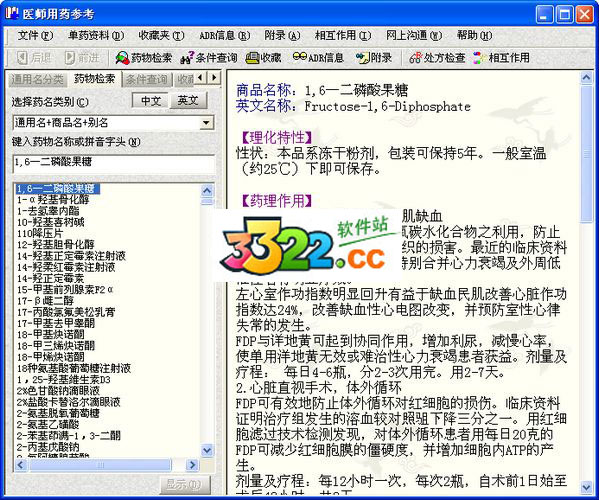The height and width of the screenshot is (500, 599).
Task: Click the drug name input field
Action: [x=114, y=163]
